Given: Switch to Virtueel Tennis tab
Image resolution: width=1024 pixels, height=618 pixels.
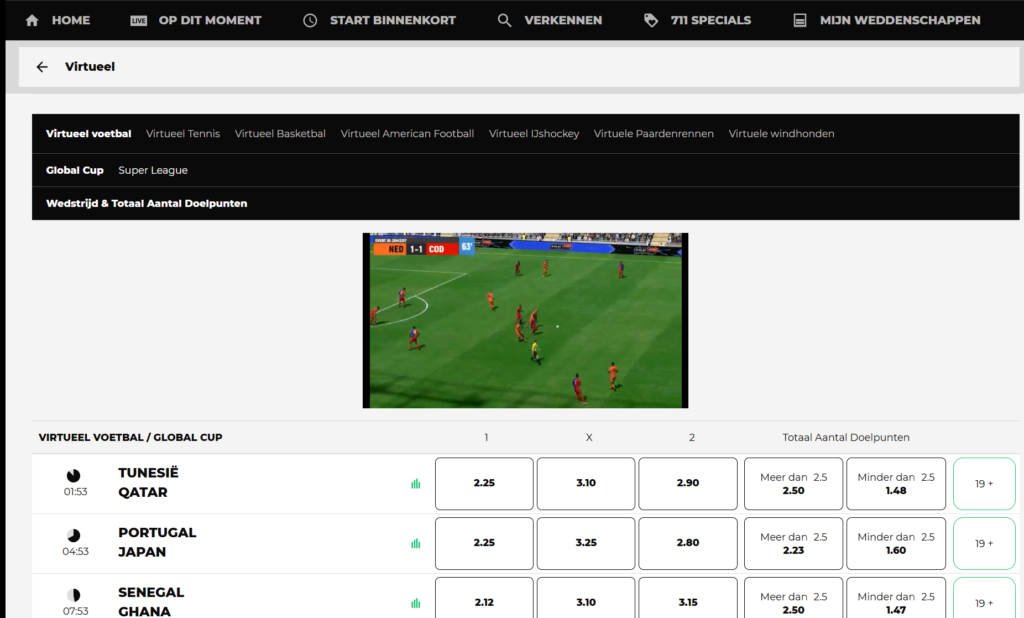Looking at the screenshot, I should click(x=183, y=133).
